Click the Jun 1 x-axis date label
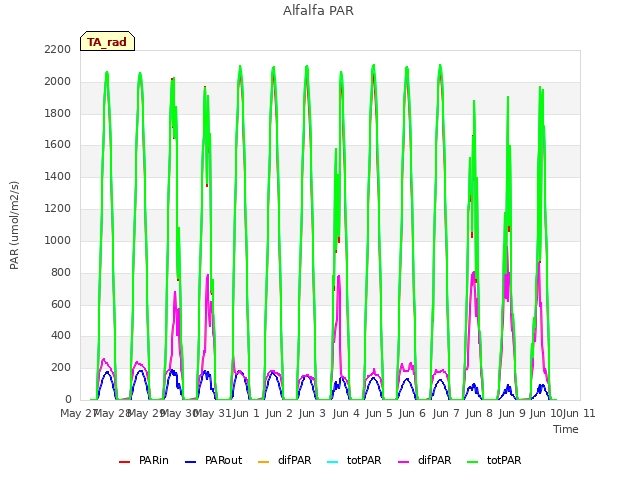The width and height of the screenshot is (640, 480). point(246,413)
